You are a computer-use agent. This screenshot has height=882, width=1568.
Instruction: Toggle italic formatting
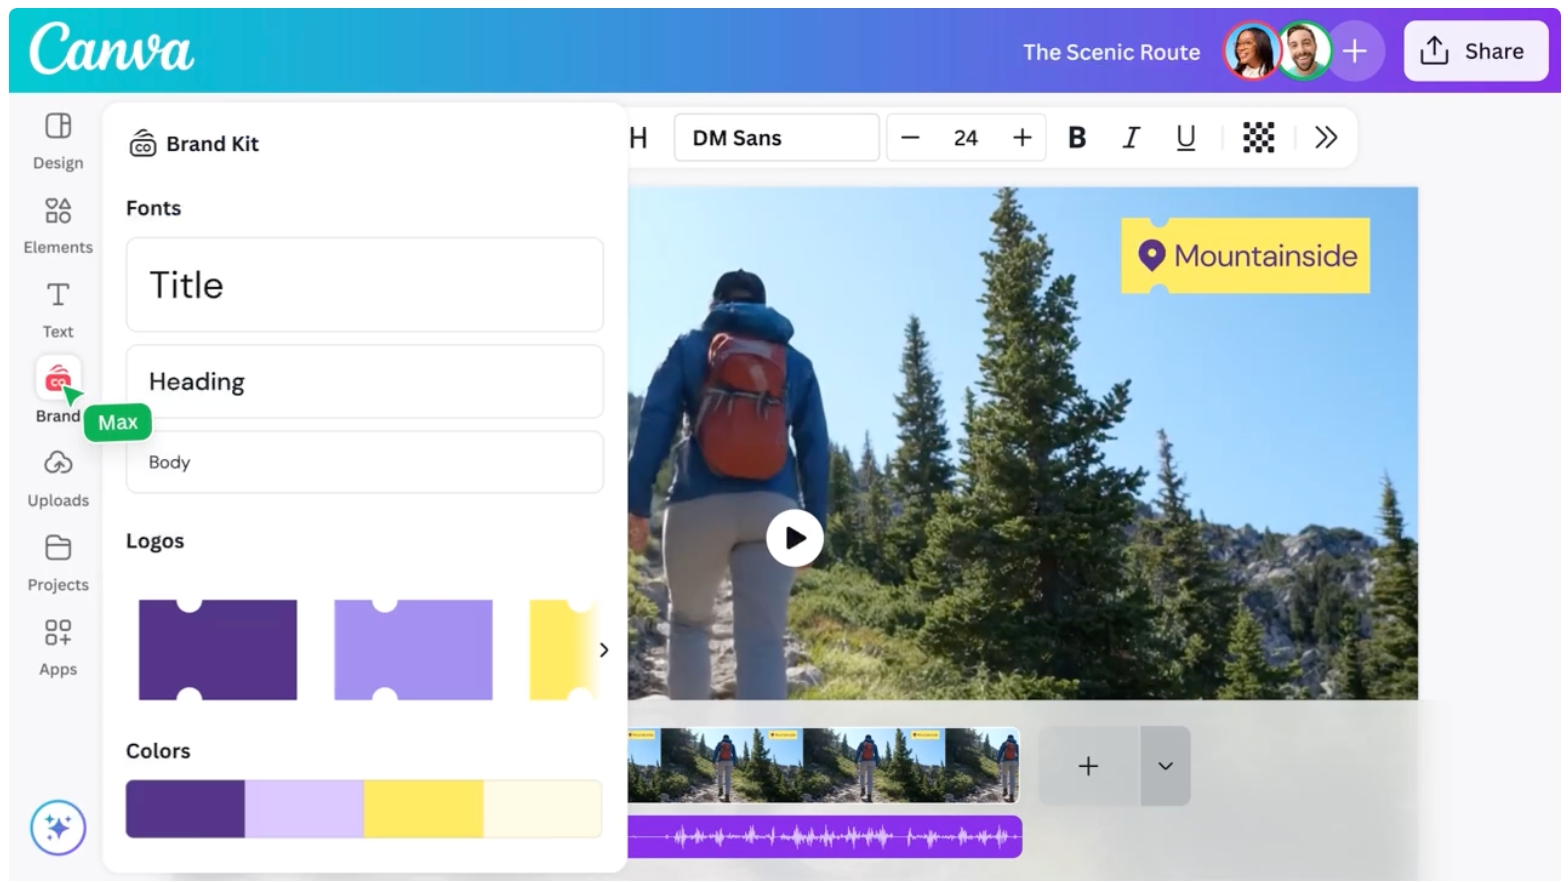click(1131, 137)
